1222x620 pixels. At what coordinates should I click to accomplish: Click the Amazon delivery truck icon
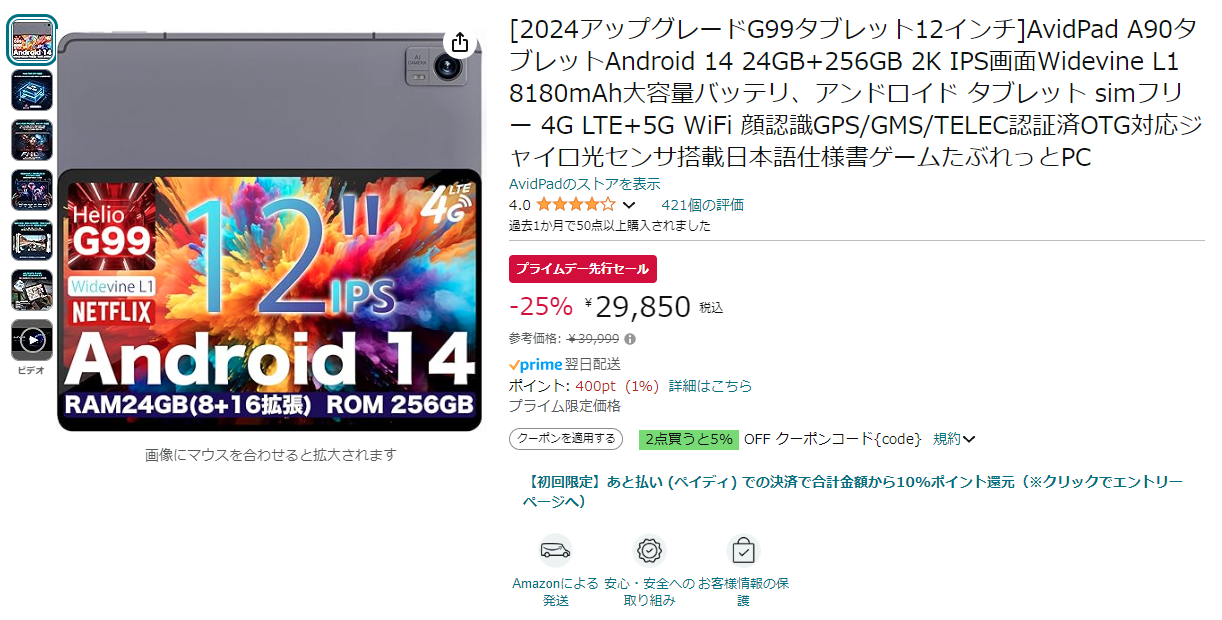click(x=555, y=550)
